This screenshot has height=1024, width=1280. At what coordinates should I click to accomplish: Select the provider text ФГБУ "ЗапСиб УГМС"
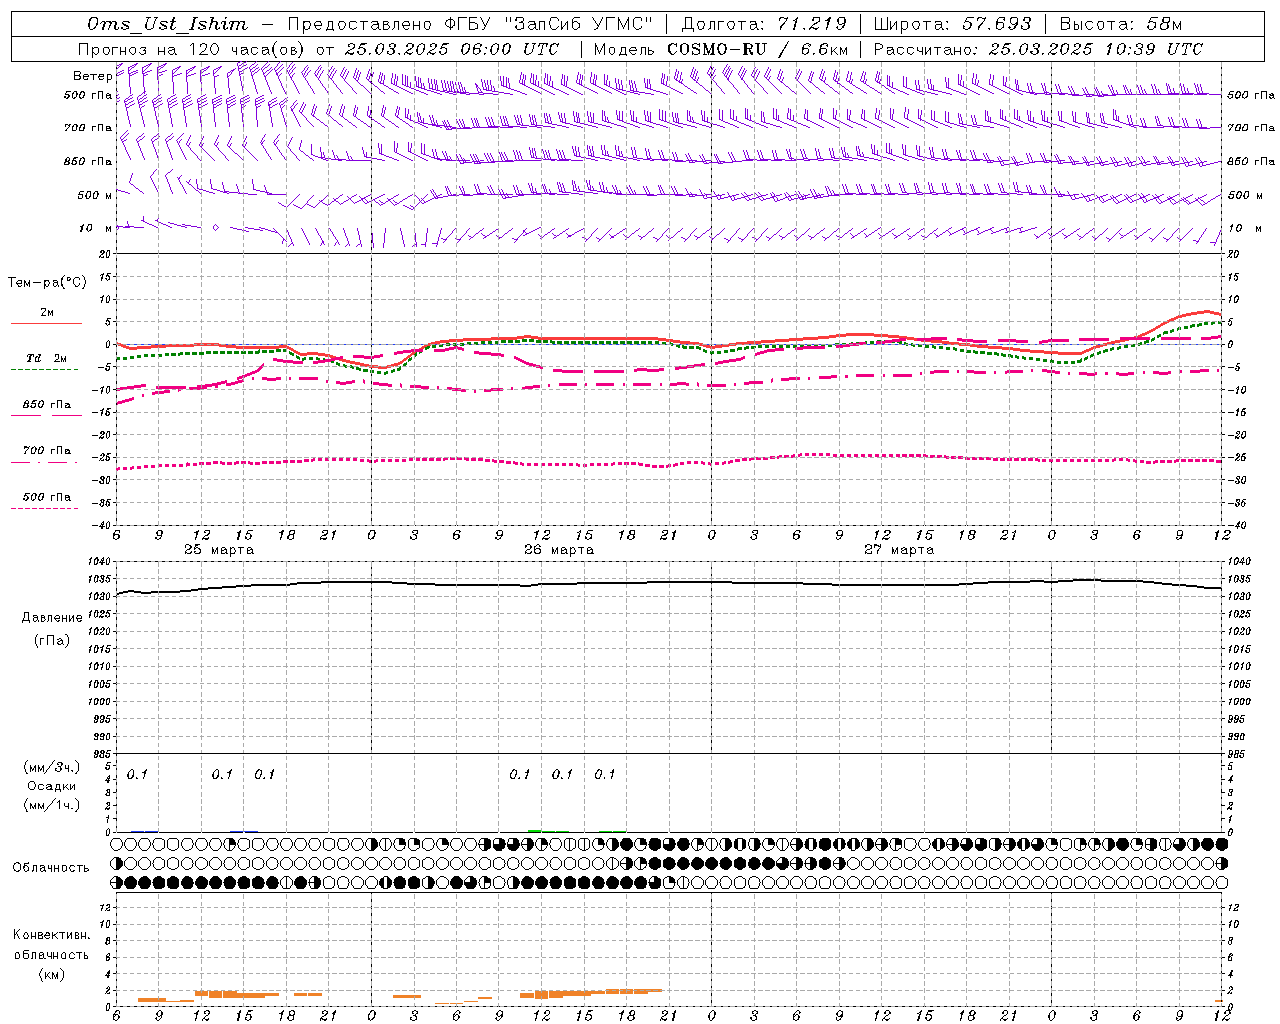coord(549,24)
